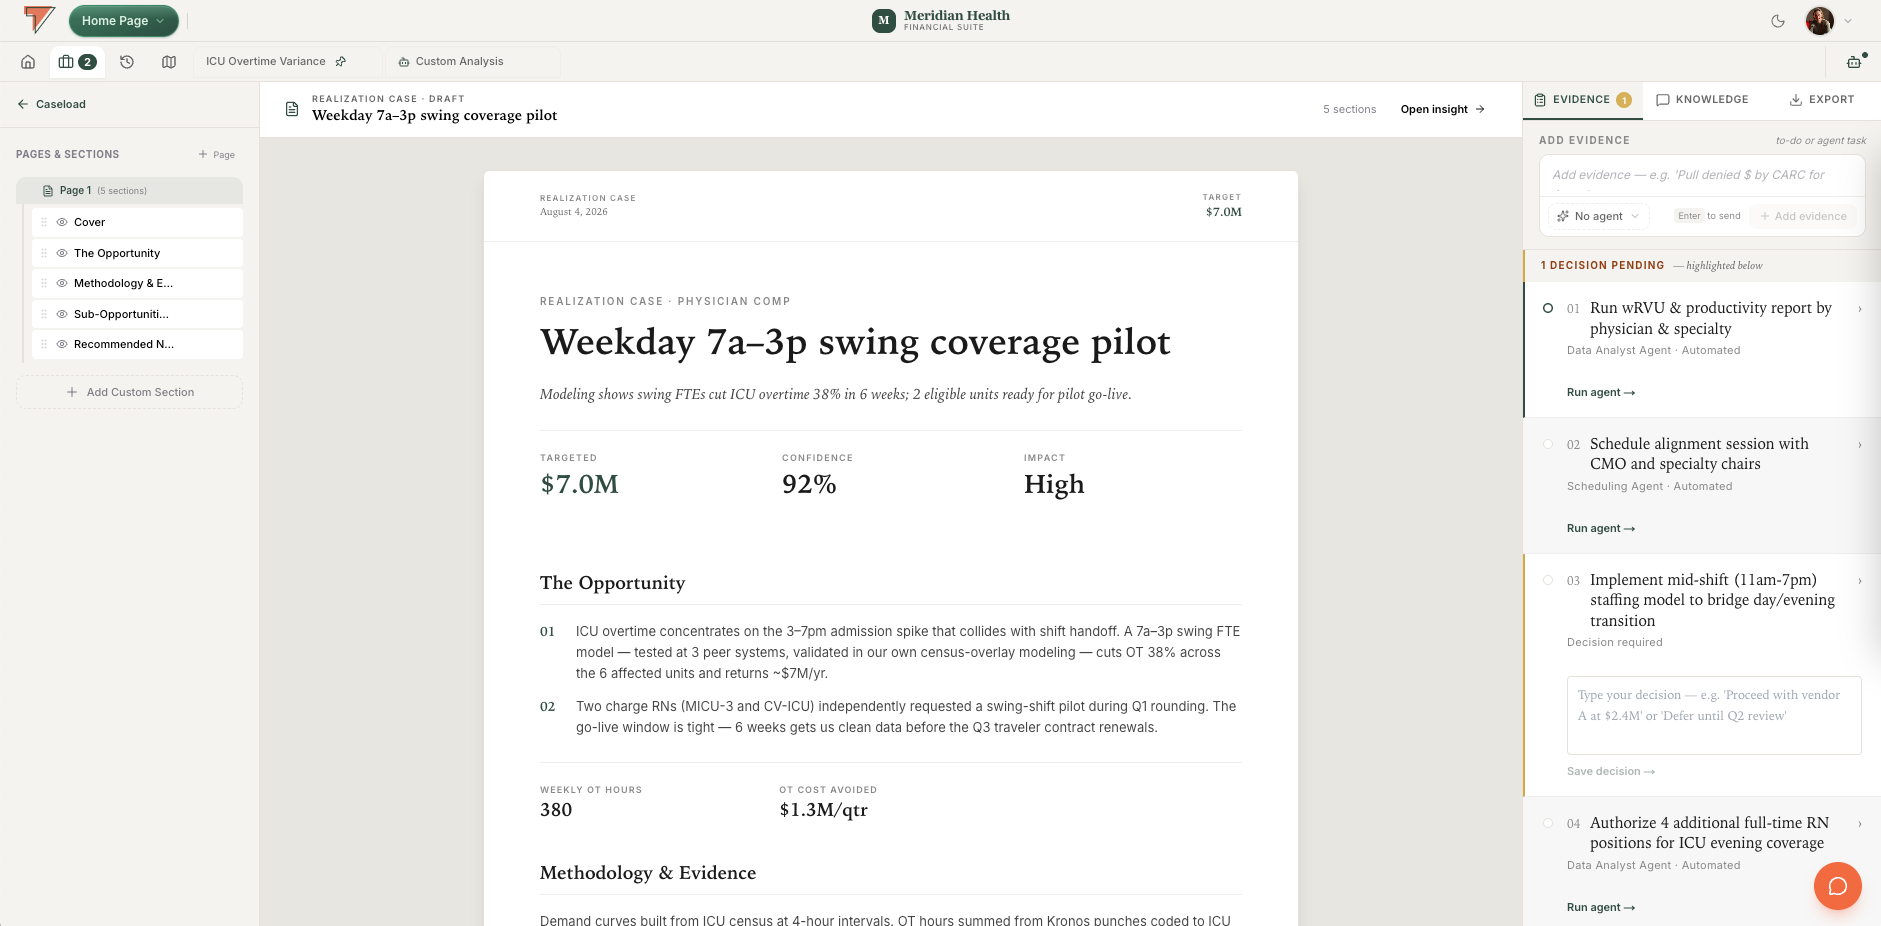The width and height of the screenshot is (1881, 926).
Task: Unpin the ICU Overtime Variance tab
Action: [341, 62]
